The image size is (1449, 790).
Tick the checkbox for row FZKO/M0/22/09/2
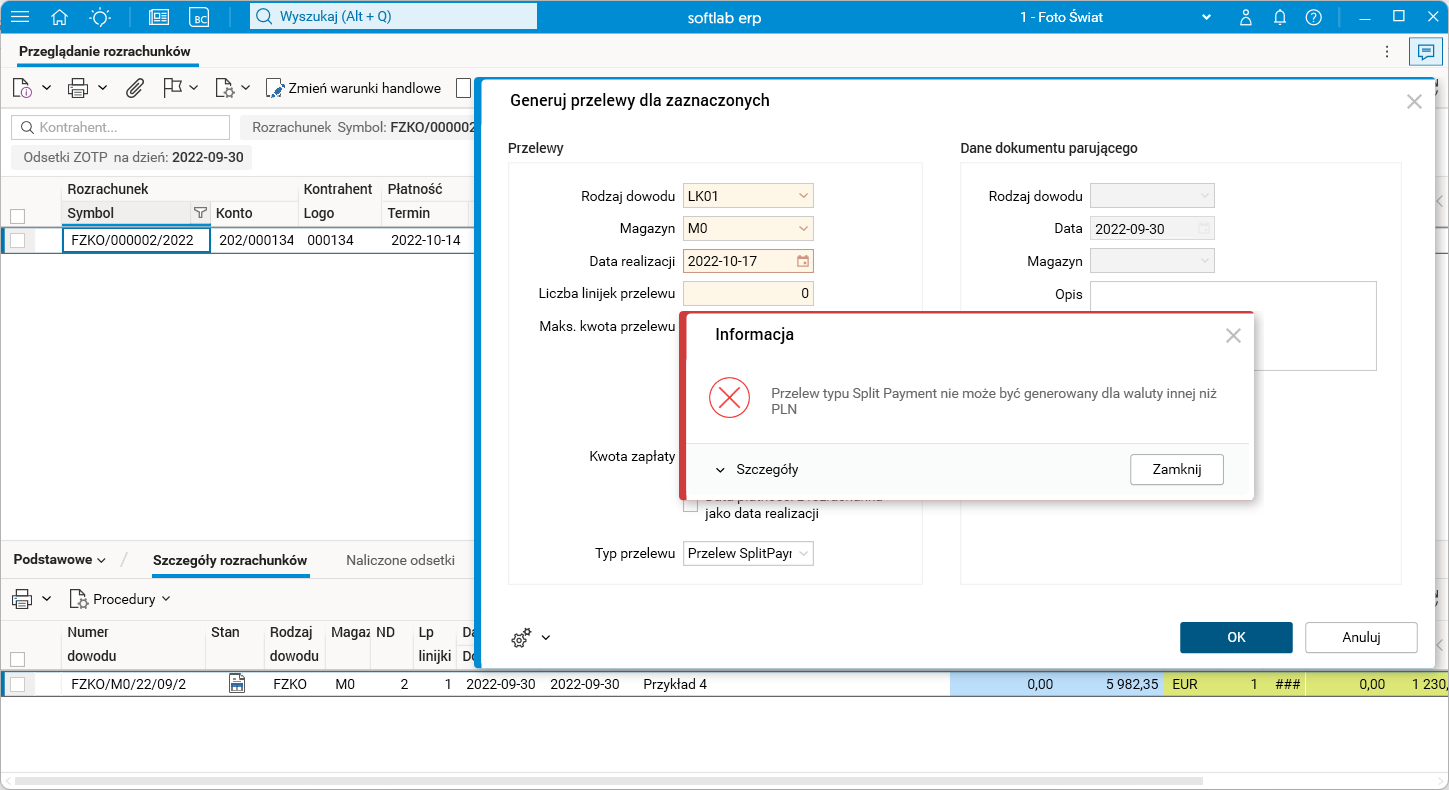click(x=17, y=684)
